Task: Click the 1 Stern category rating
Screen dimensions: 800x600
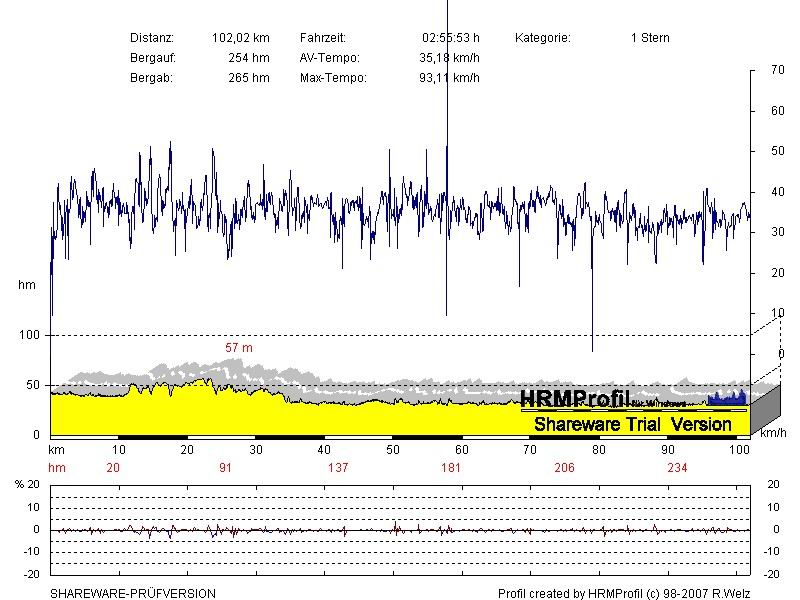Action: click(650, 38)
